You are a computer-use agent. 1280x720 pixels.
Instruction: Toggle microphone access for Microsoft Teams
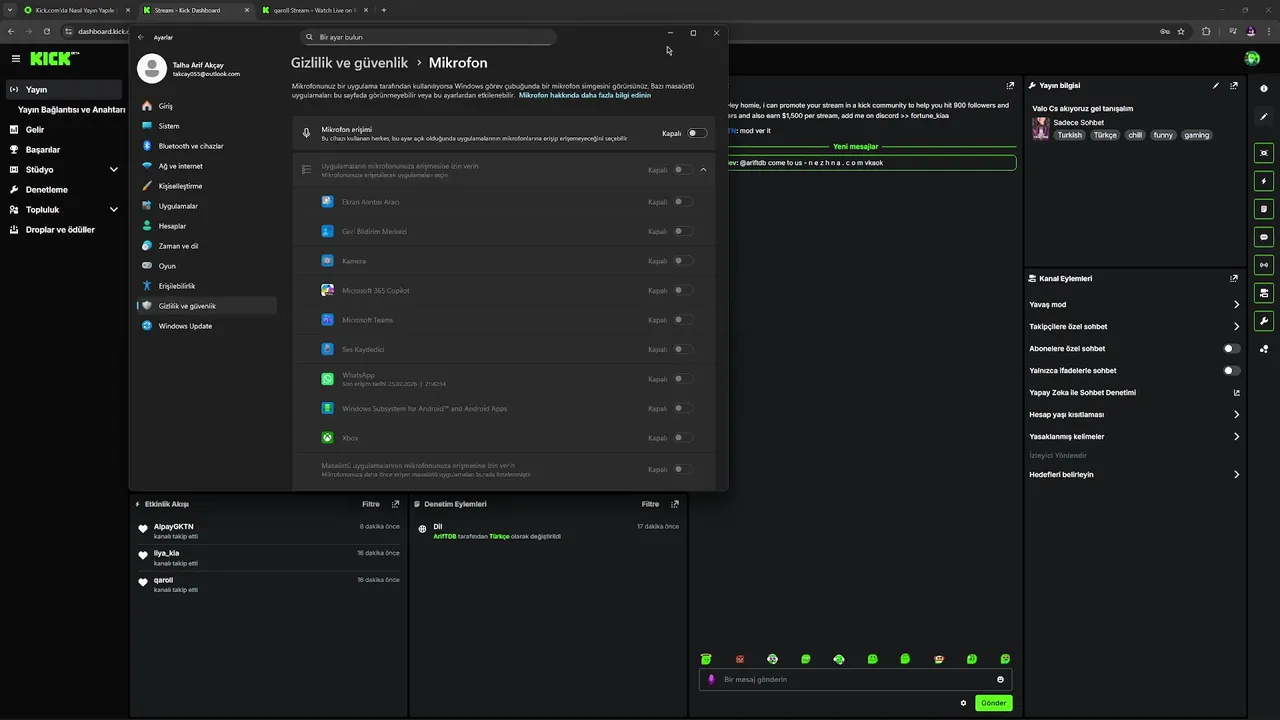pos(683,320)
